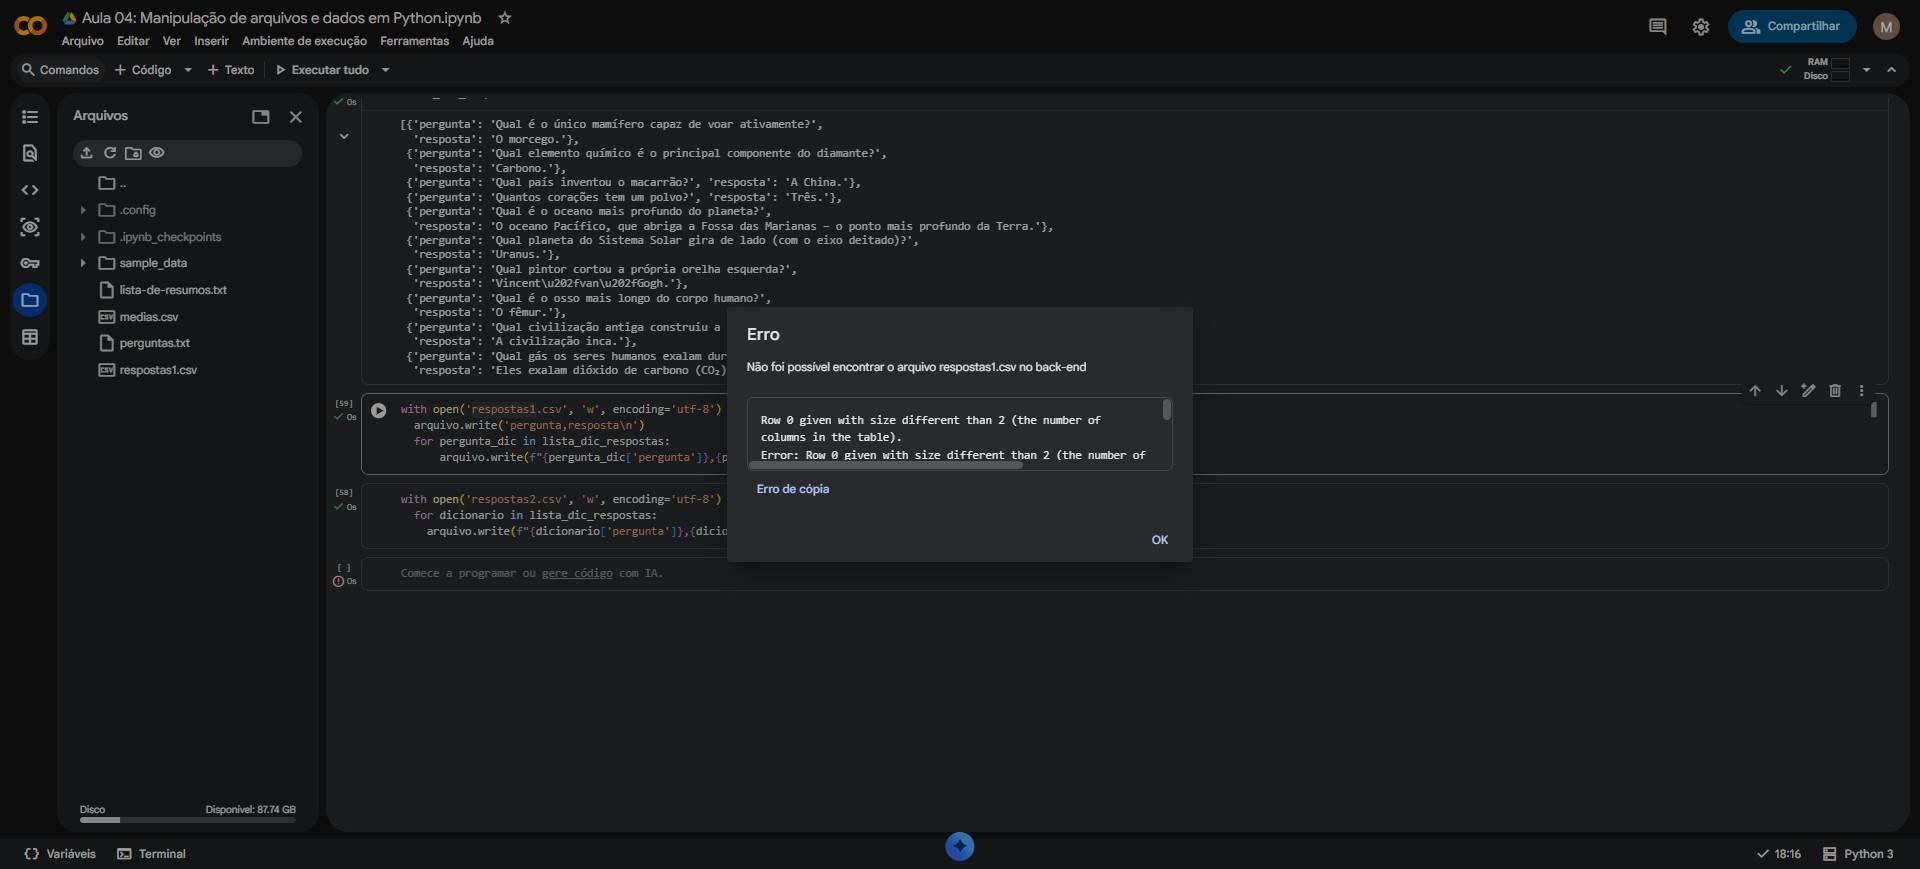Viewport: 1920px width, 869px height.
Task: Open the Executar tudo dropdown arrow
Action: coord(385,70)
